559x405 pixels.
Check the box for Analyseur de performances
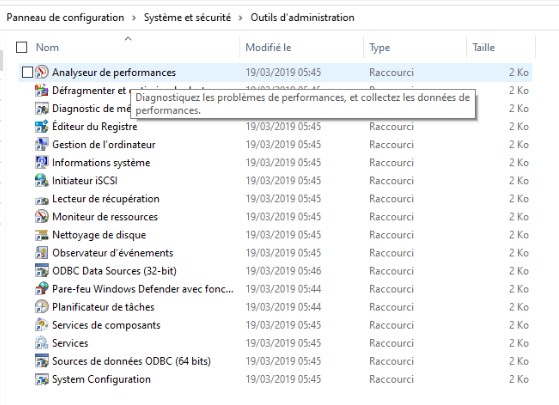[x=27, y=72]
